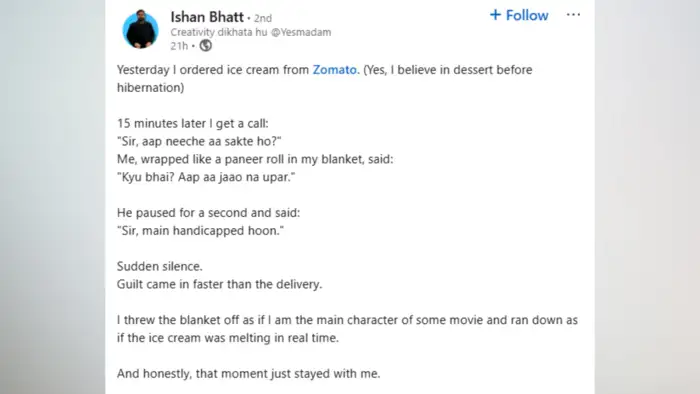
Task: Click the 'Sir, main handicapped hoon.' quote
Action: click(200, 231)
